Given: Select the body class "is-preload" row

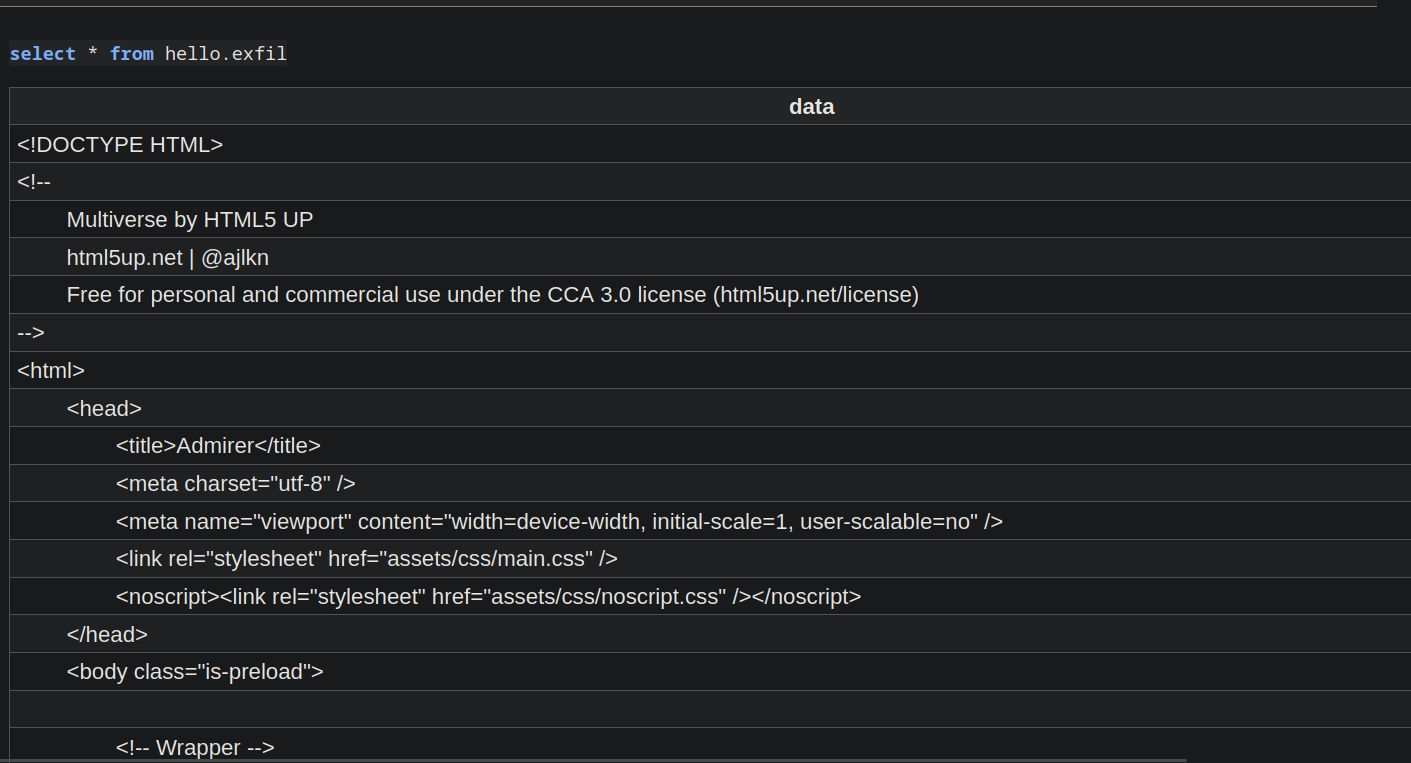Looking at the screenshot, I should 195,672.
